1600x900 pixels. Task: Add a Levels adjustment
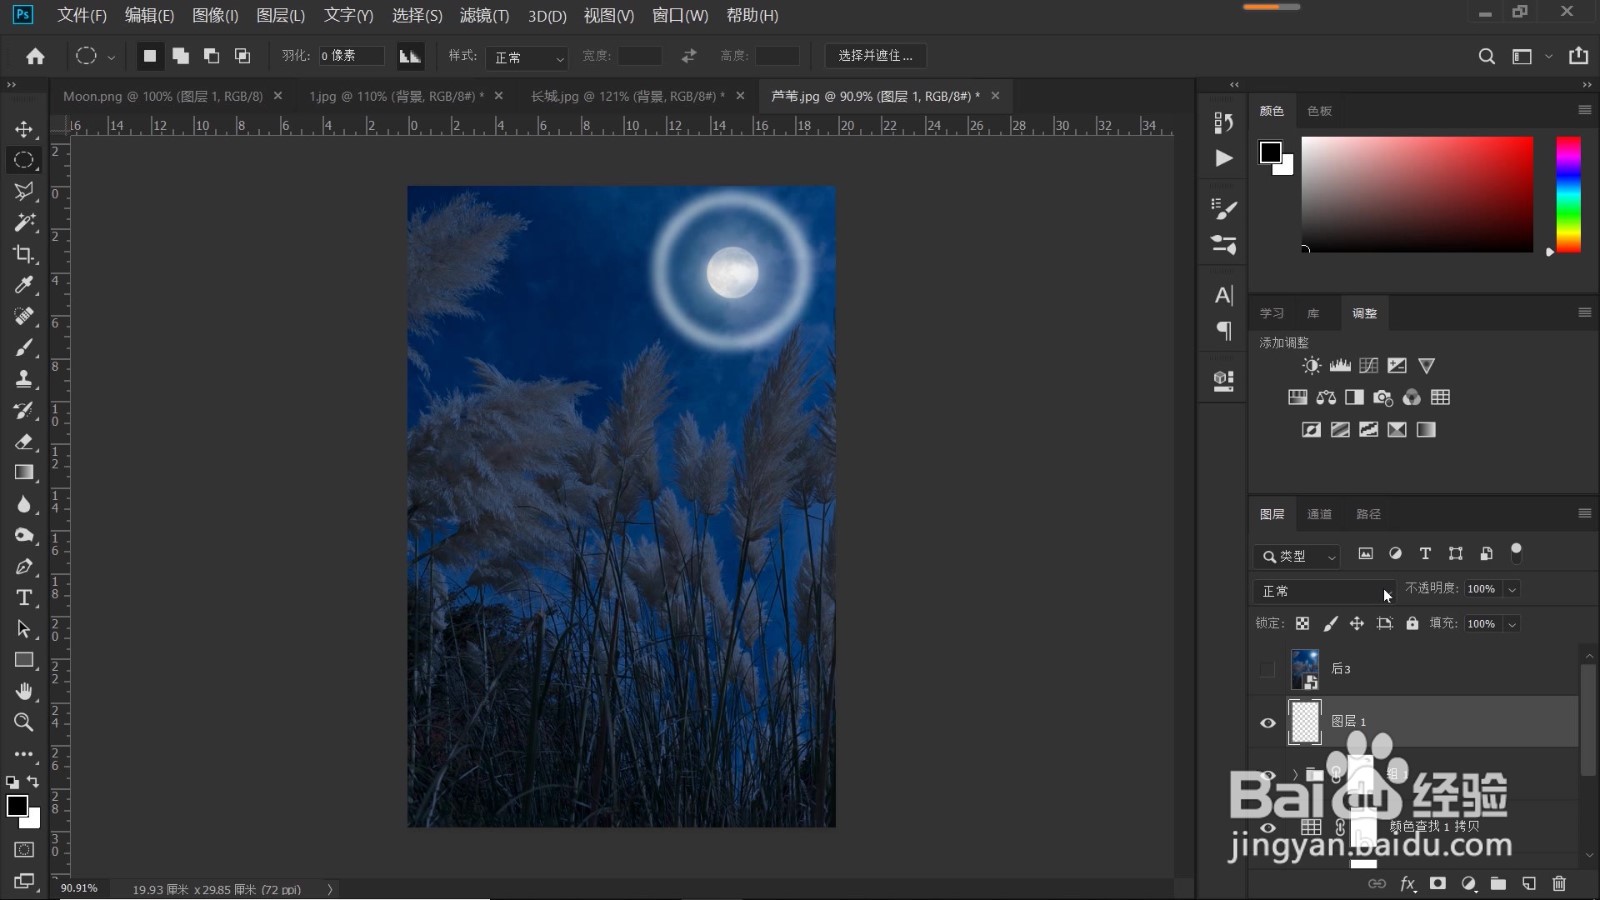point(1340,366)
